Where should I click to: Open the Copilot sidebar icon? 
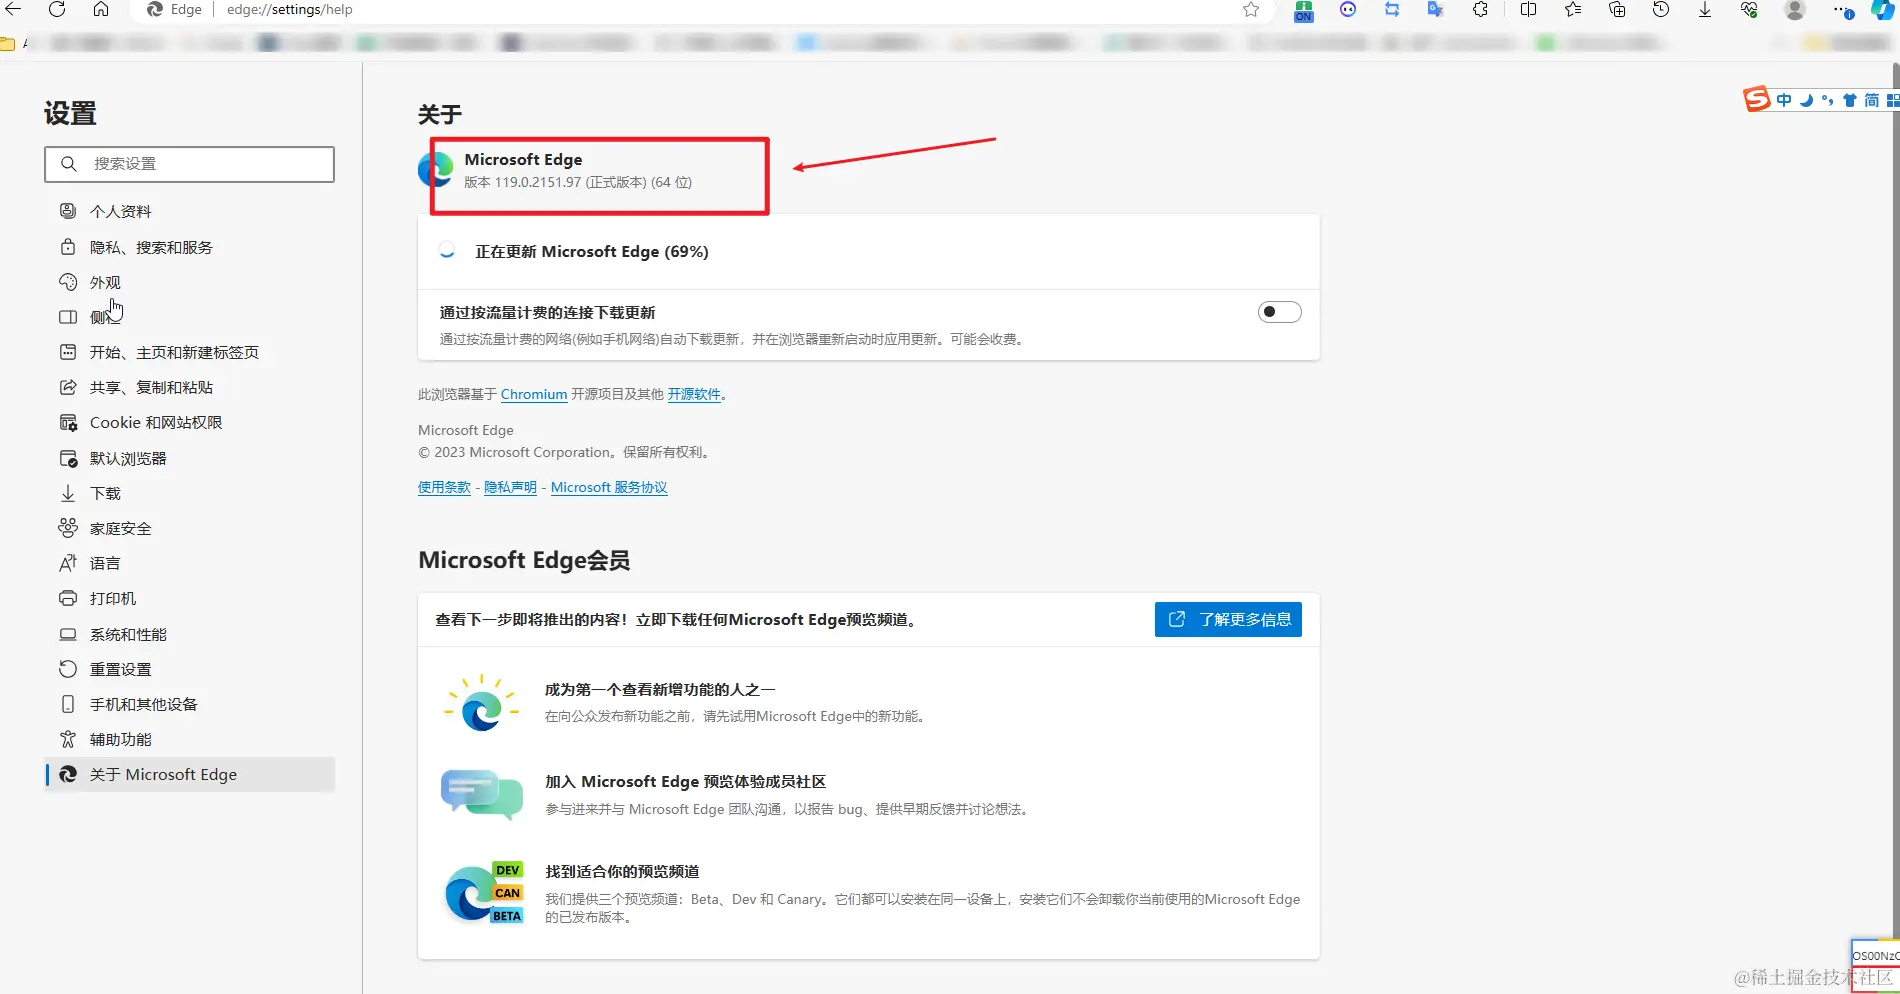[1883, 9]
